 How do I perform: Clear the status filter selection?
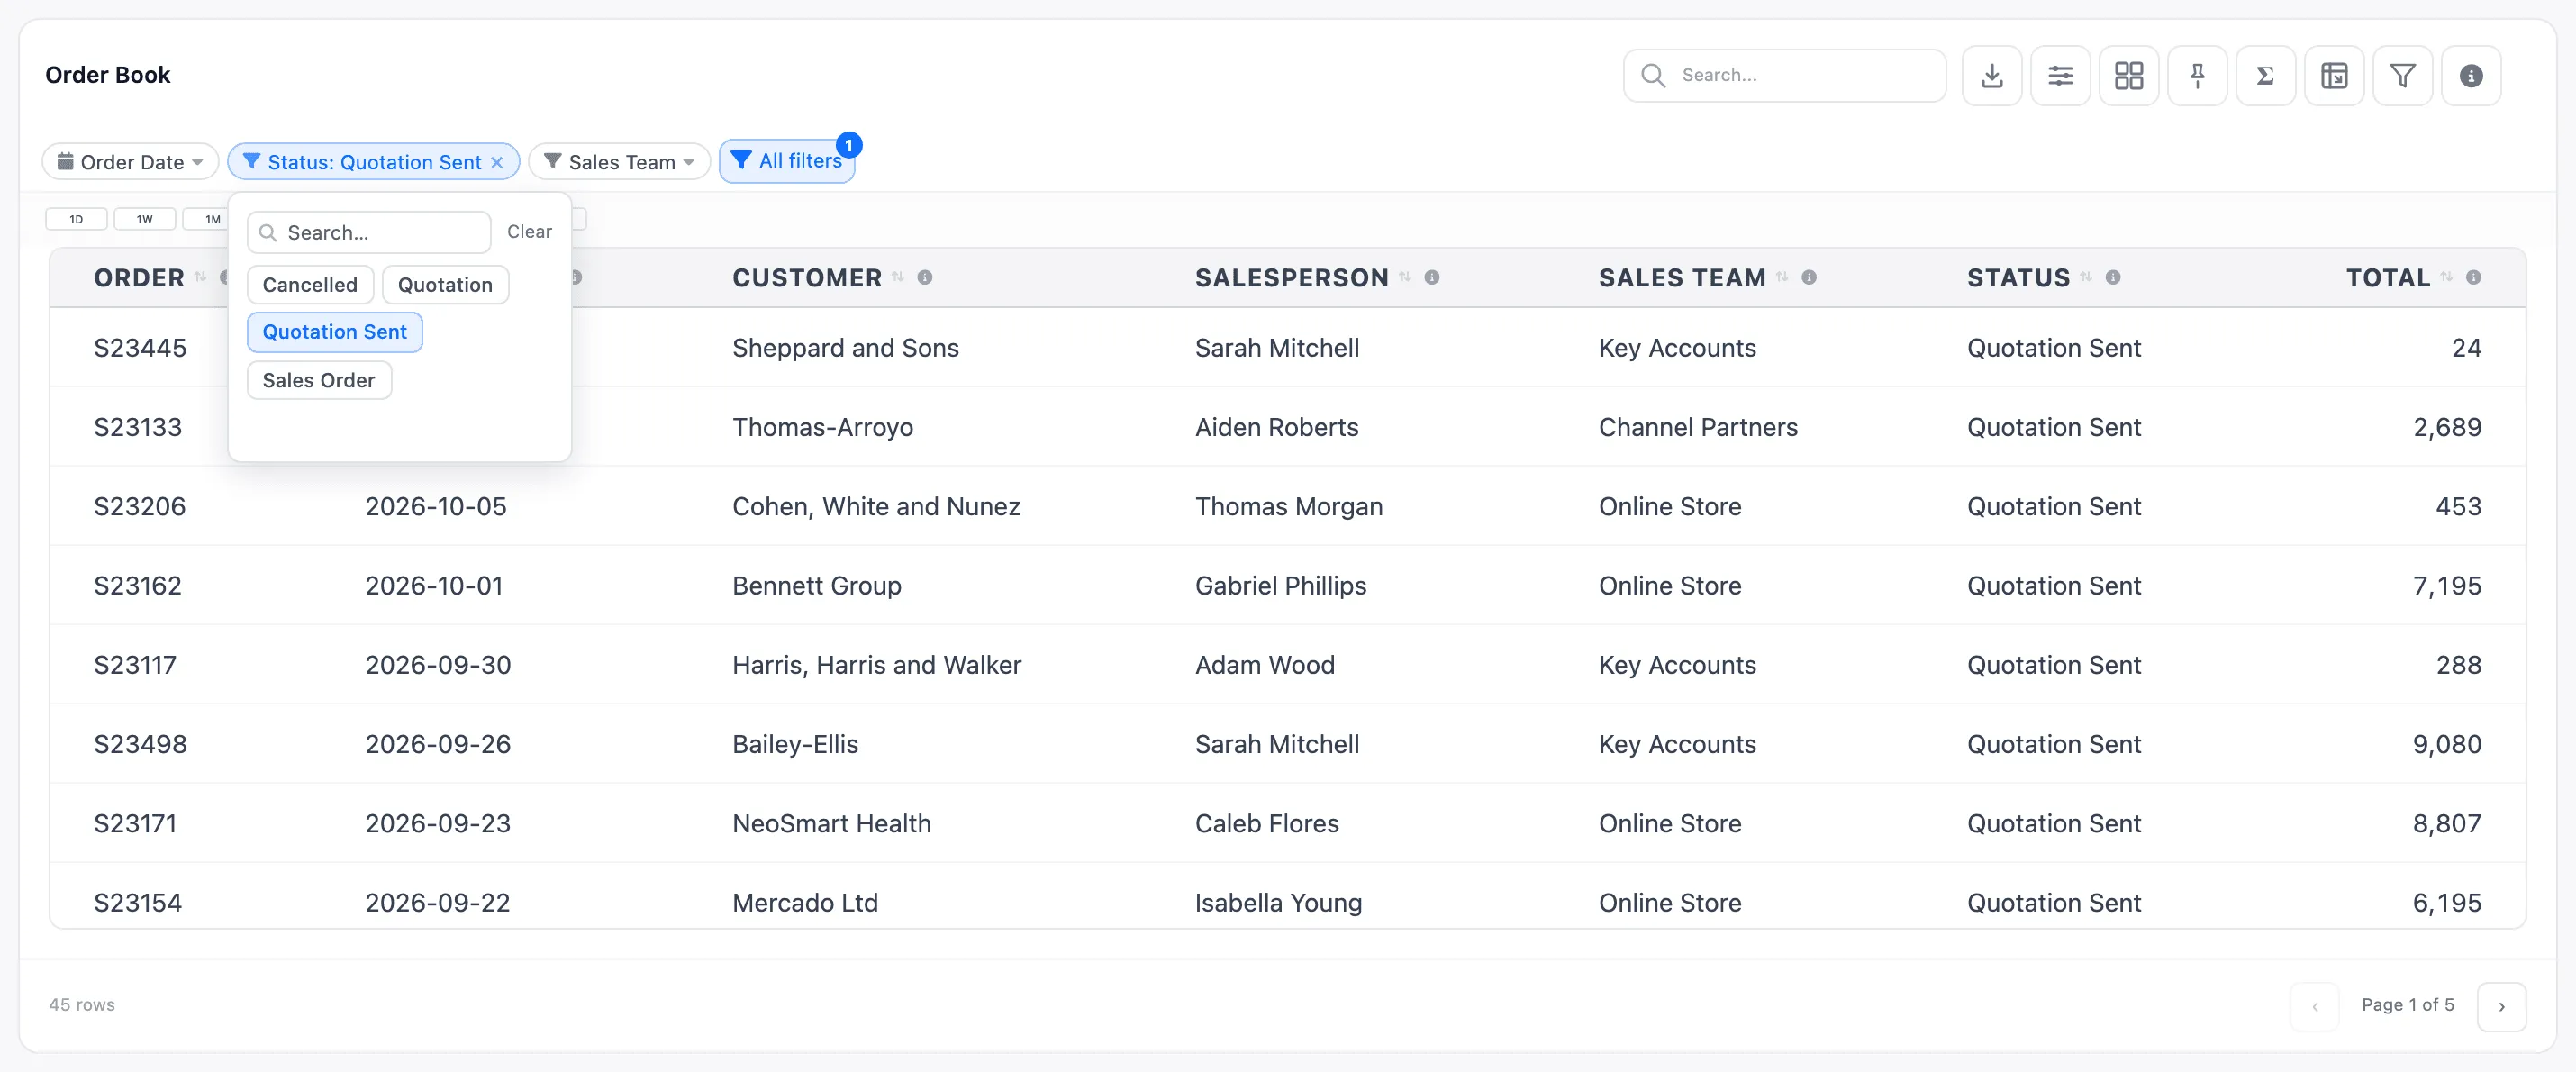click(x=529, y=232)
